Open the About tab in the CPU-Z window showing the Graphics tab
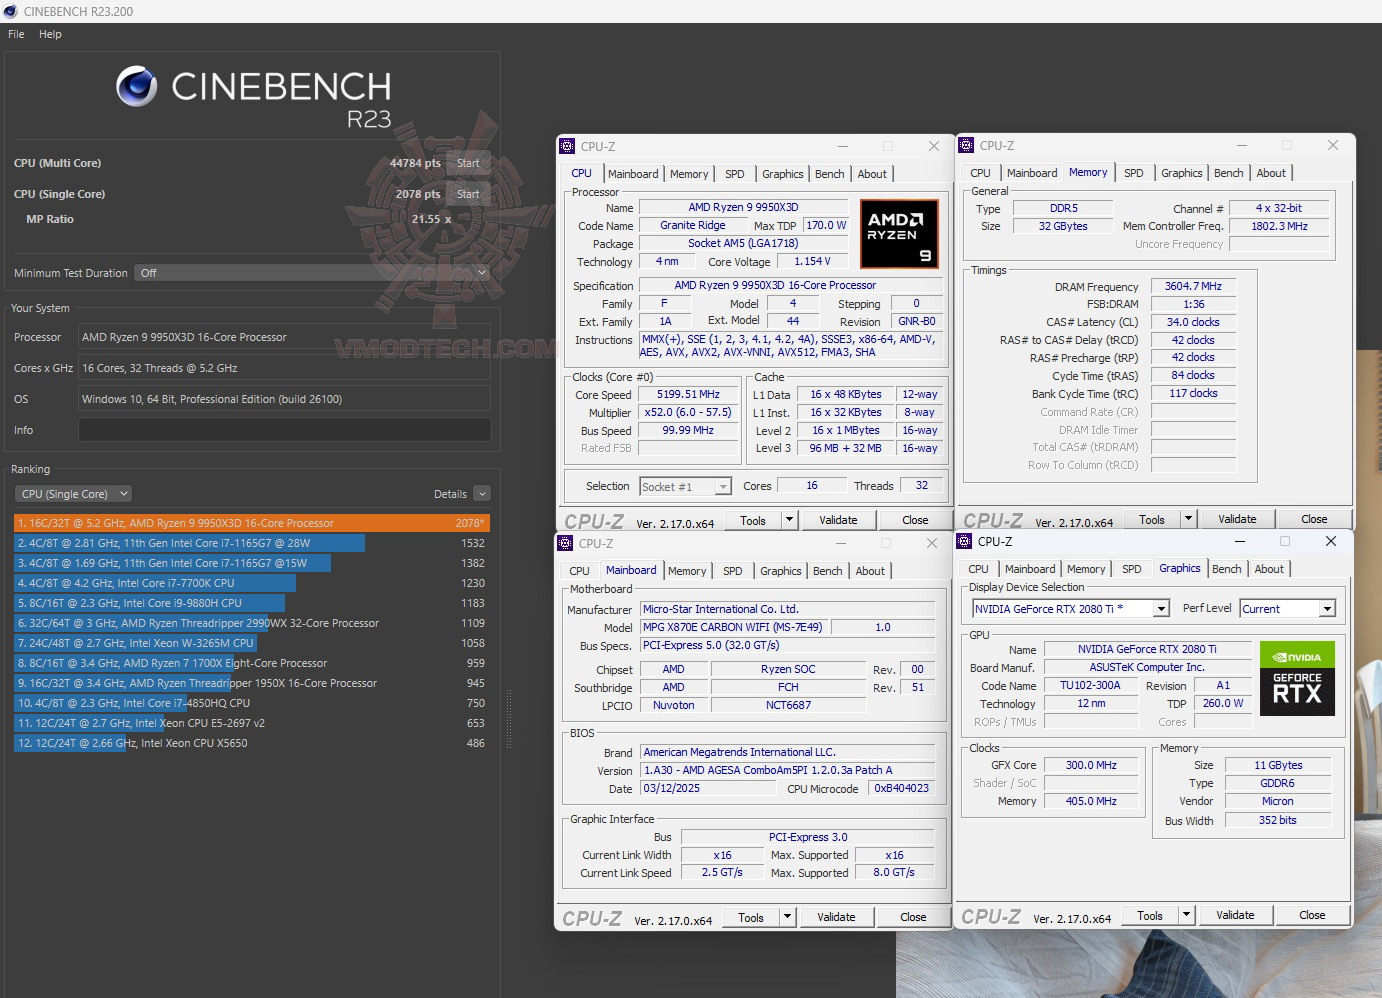1382x998 pixels. (x=1269, y=569)
